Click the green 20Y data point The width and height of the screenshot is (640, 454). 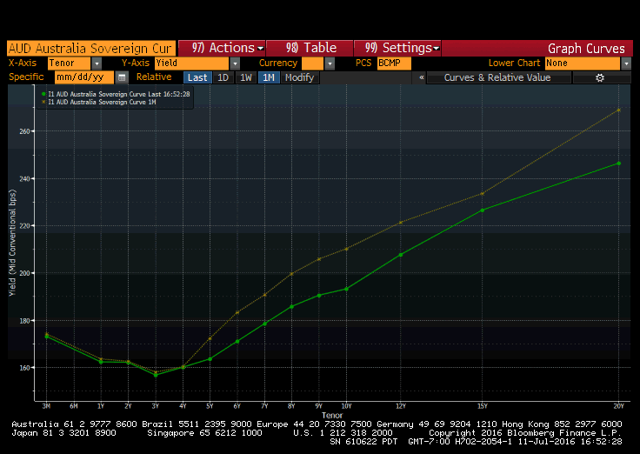pos(619,163)
